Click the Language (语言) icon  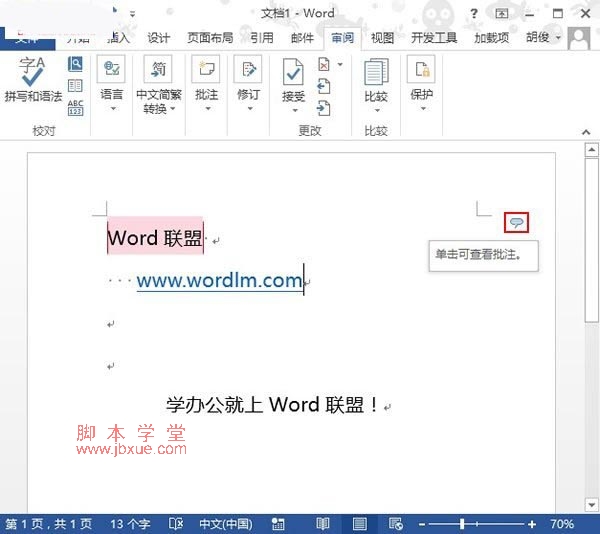pyautogui.click(x=111, y=69)
